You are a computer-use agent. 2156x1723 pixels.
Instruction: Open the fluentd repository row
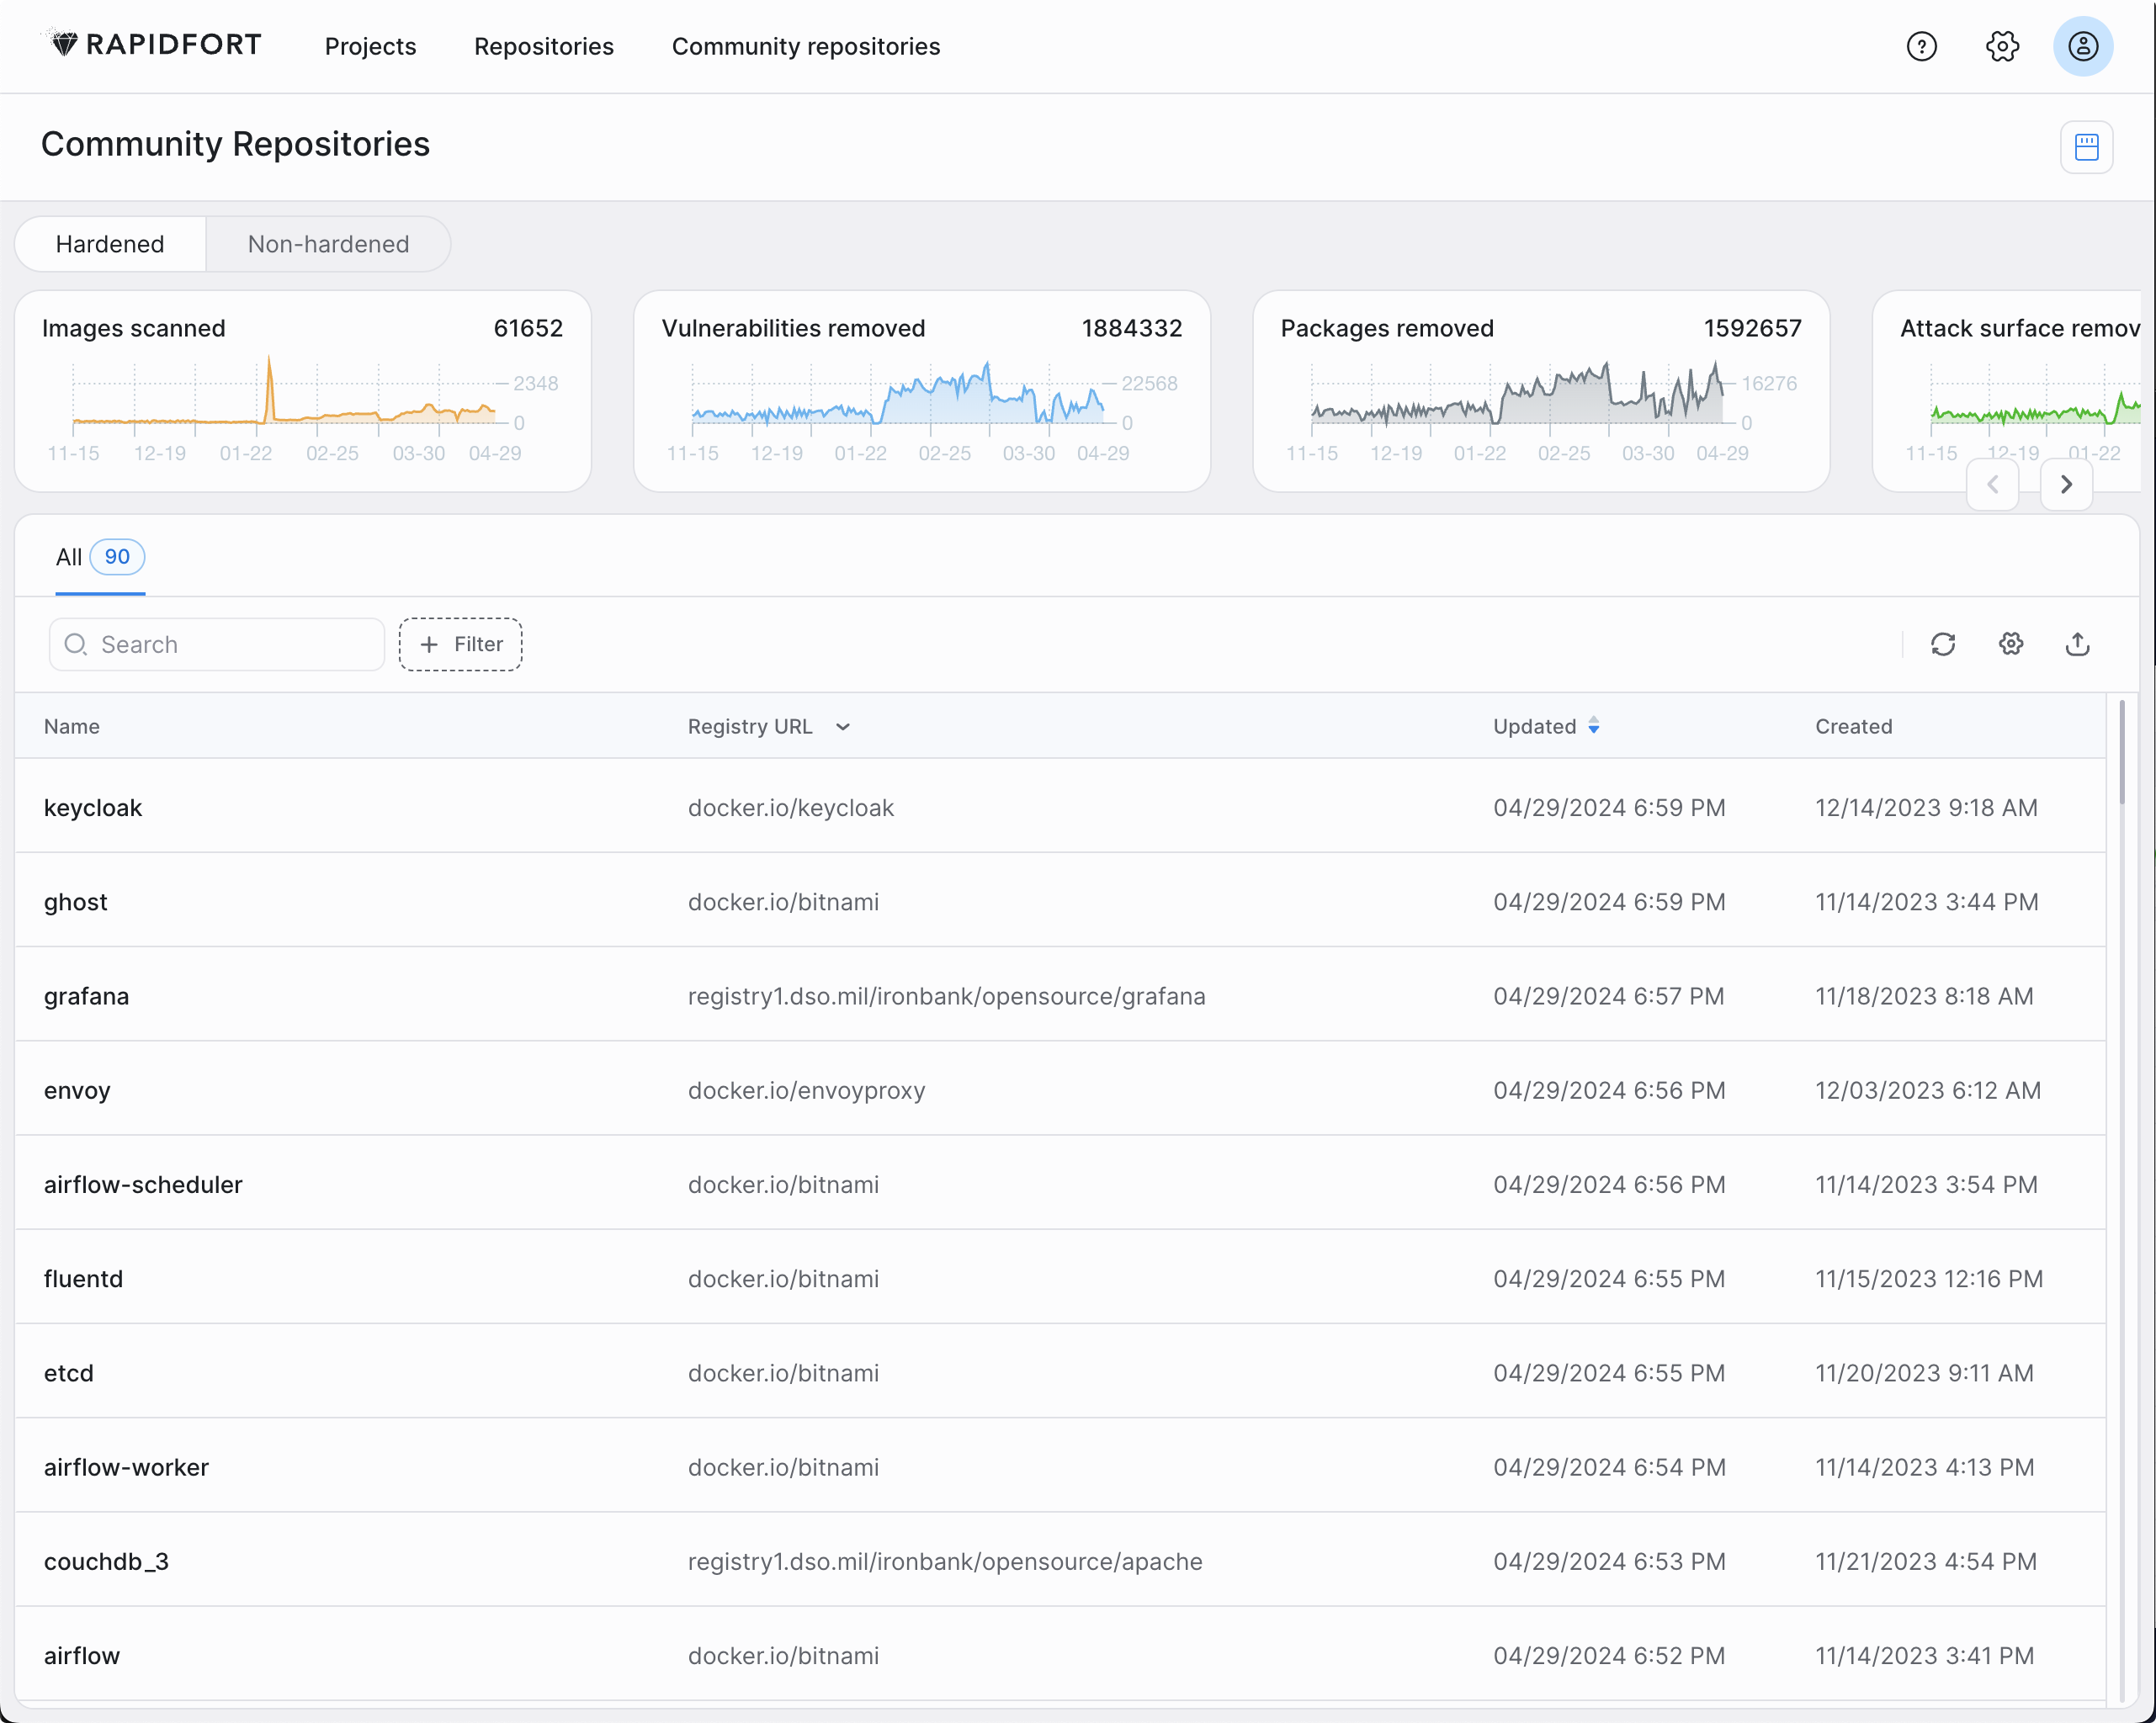1060,1278
